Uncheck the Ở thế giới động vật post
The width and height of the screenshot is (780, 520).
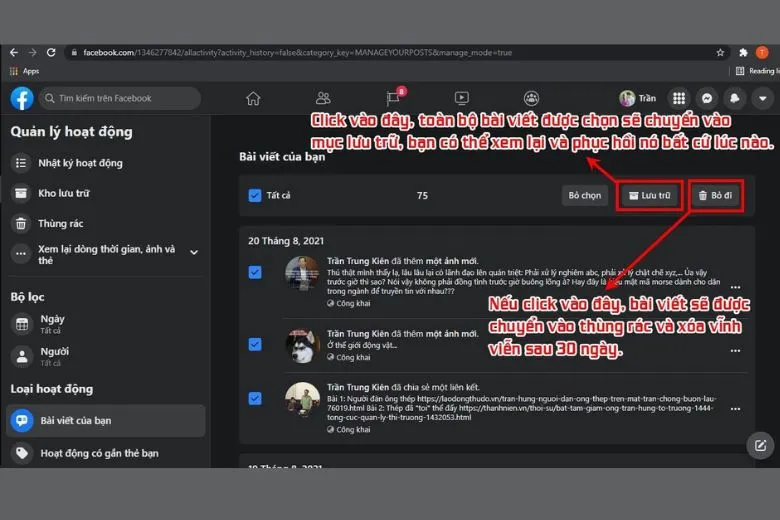click(x=255, y=344)
